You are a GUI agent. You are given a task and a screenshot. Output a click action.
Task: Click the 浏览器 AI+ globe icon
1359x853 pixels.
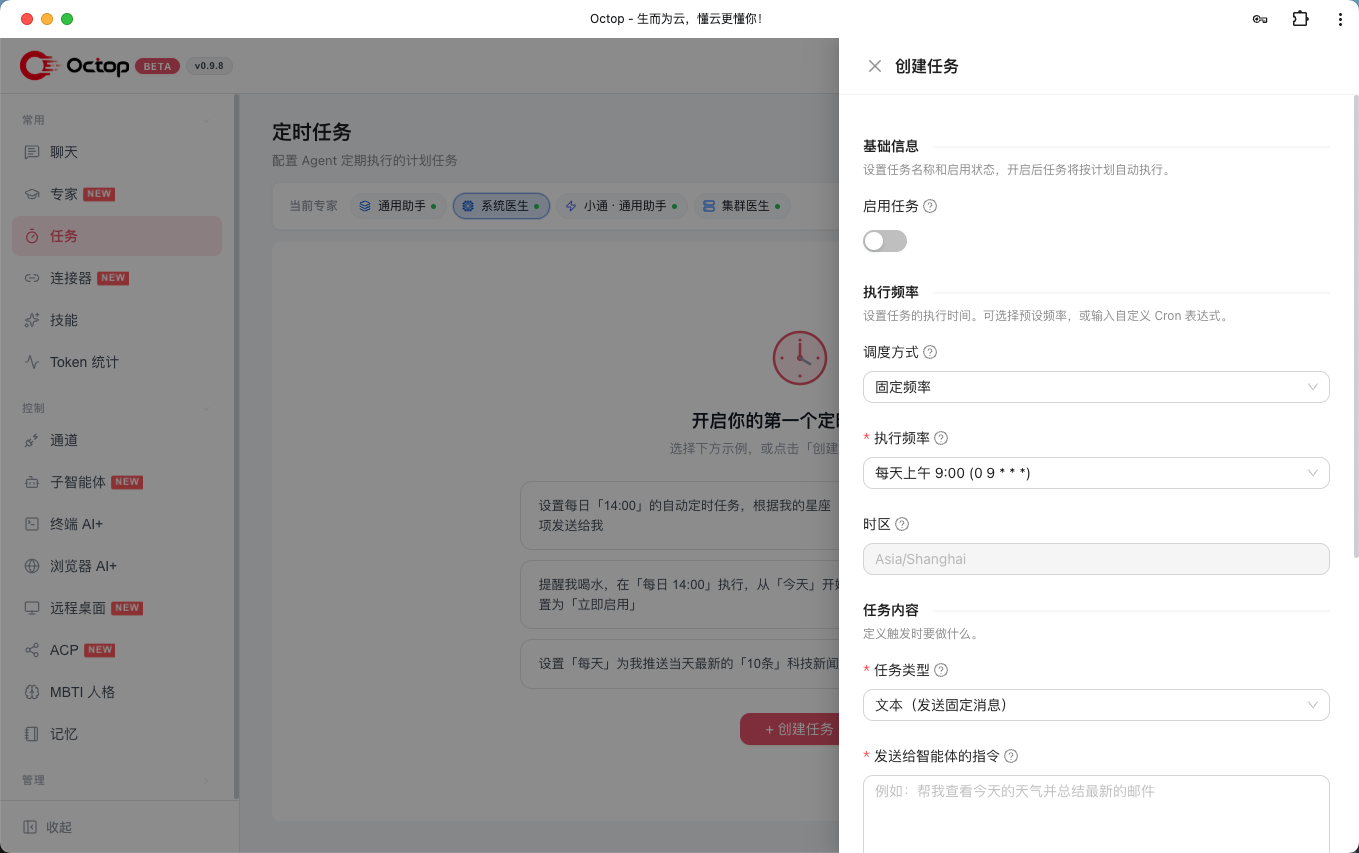(x=32, y=566)
